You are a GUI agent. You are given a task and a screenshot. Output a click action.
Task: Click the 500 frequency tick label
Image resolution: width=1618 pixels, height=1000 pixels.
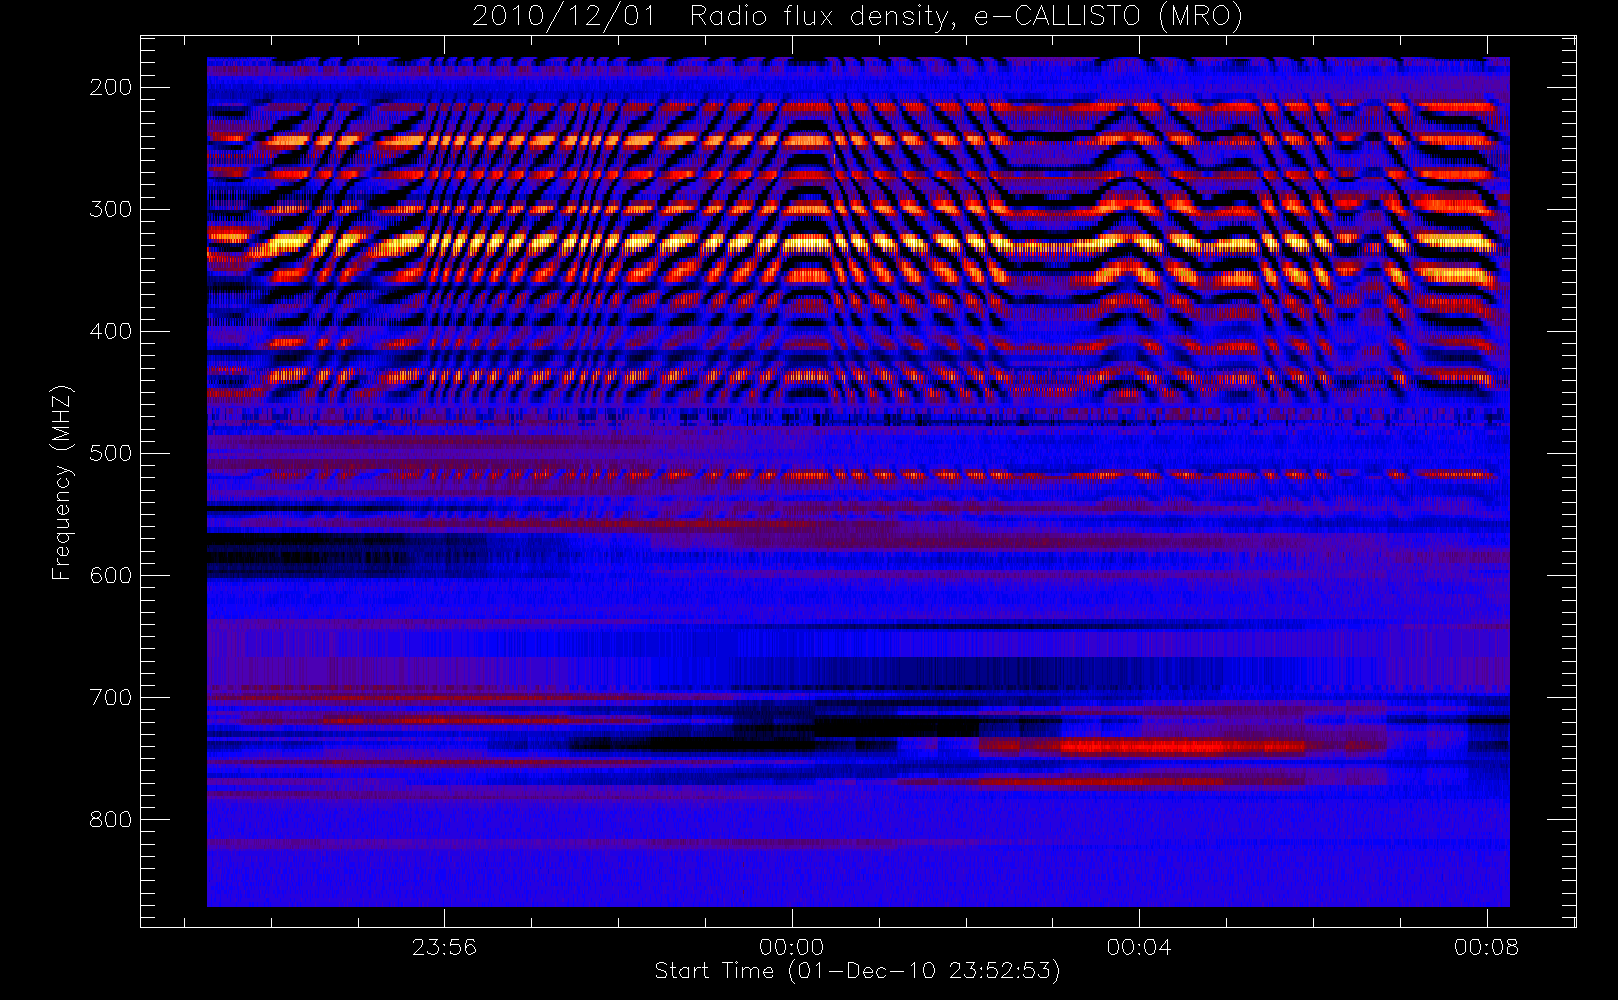coord(110,453)
